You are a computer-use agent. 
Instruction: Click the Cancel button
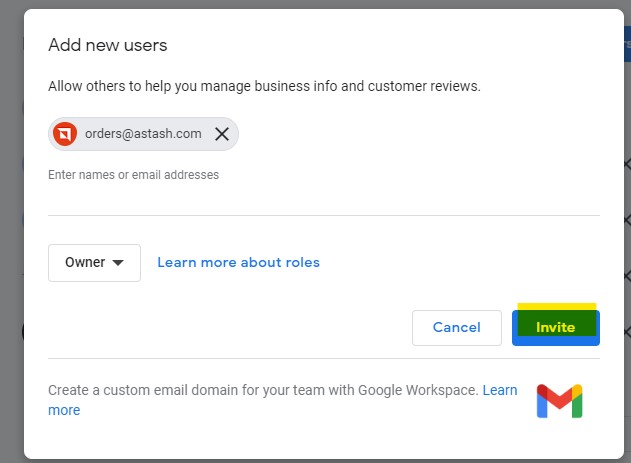457,327
